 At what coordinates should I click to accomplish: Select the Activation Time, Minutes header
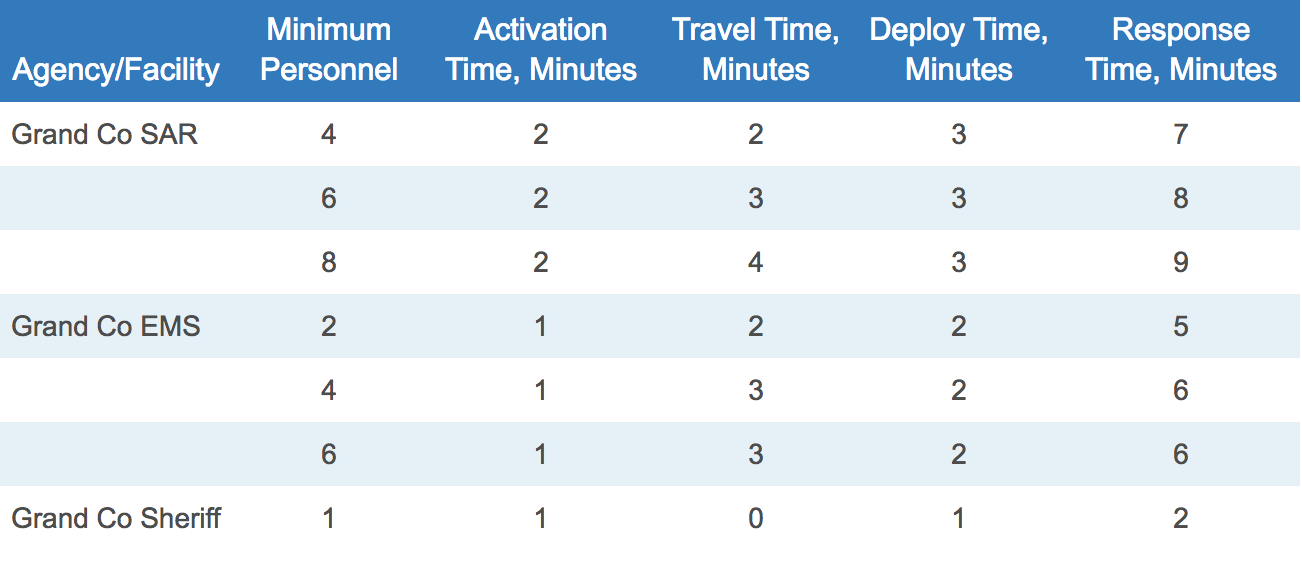click(540, 50)
